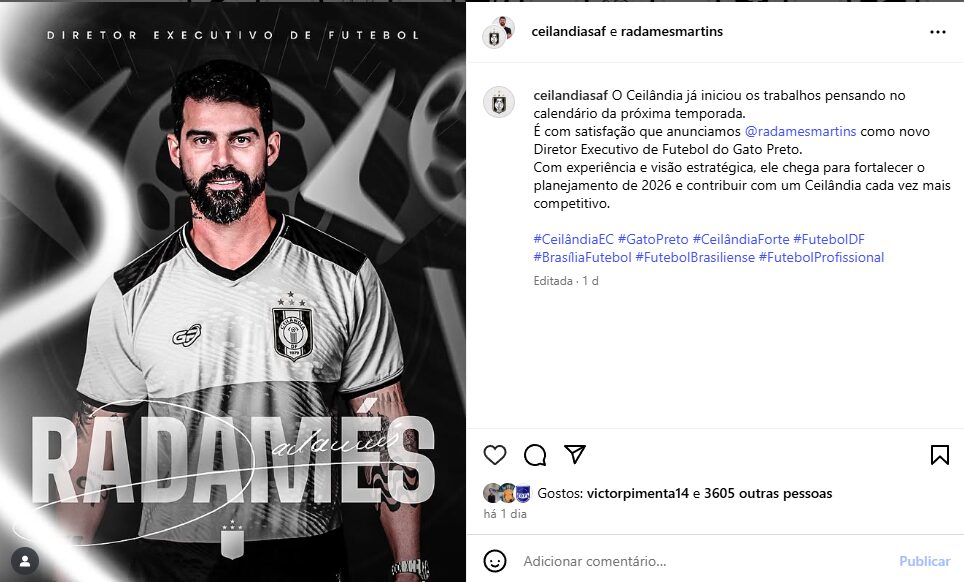Image resolution: width=964 pixels, height=582 pixels.
Task: Like the post with the heart icon
Action: click(x=495, y=455)
